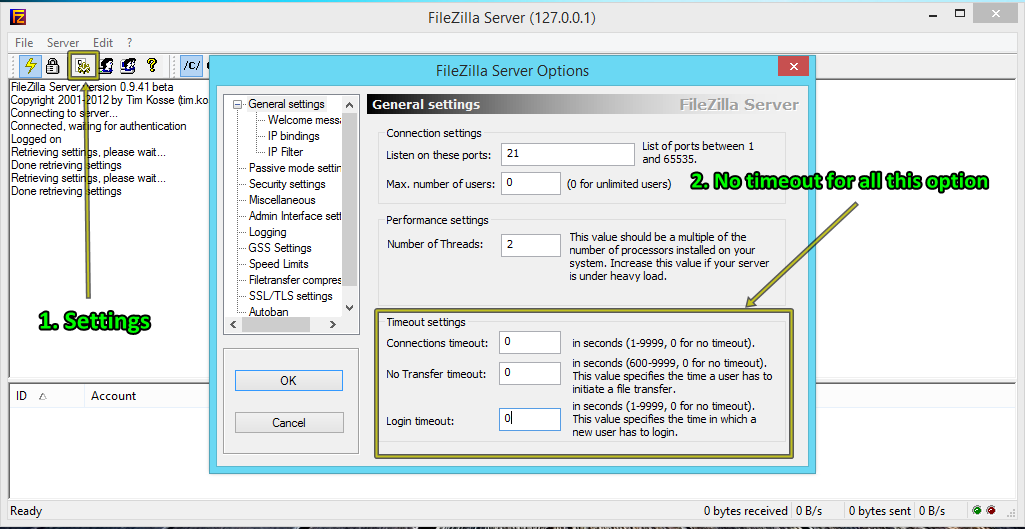1025x529 pixels.
Task: Focus the Connections timeout field
Action: pyautogui.click(x=529, y=343)
